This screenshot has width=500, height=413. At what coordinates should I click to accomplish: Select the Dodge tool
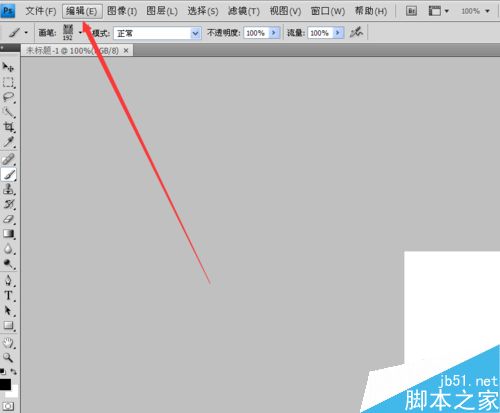pyautogui.click(x=8, y=264)
